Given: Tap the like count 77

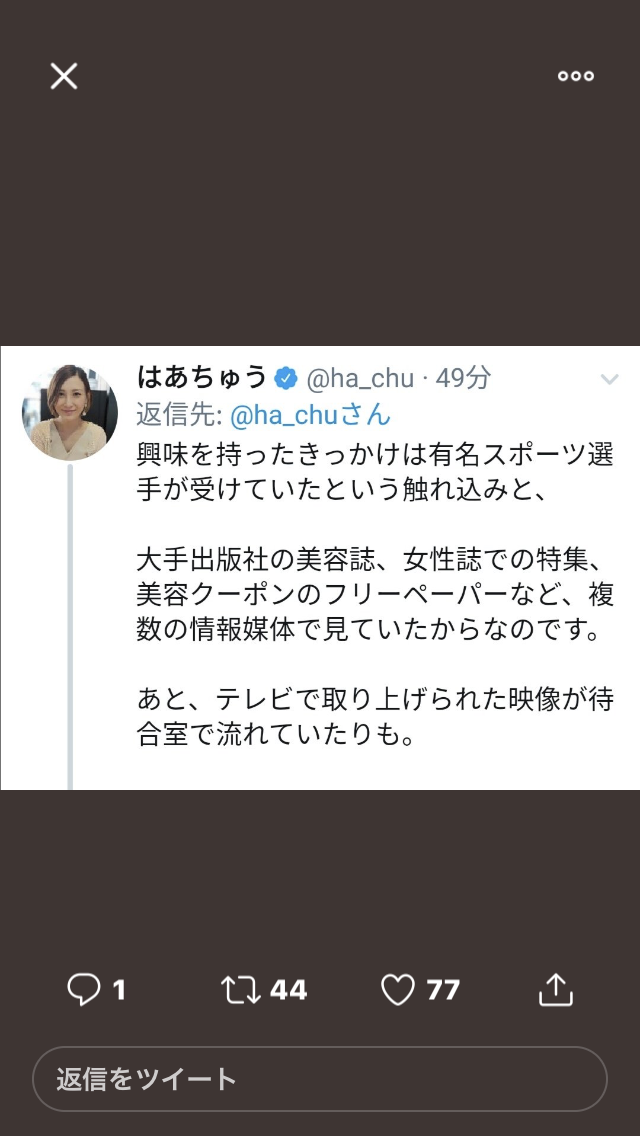Looking at the screenshot, I should pyautogui.click(x=444, y=990).
